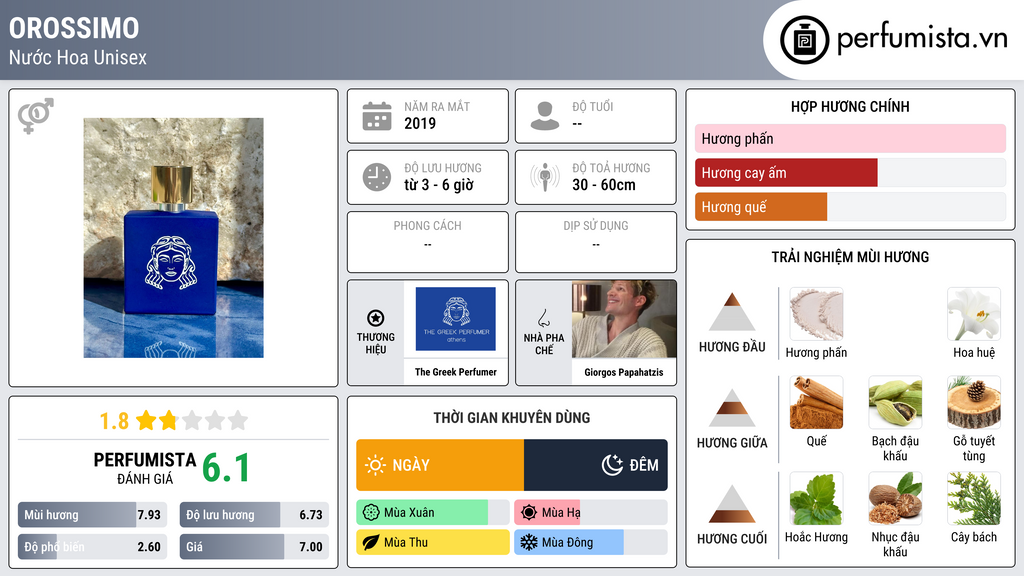
Task: Click the person silhouette icon for Độ tuổi
Action: [x=545, y=116]
